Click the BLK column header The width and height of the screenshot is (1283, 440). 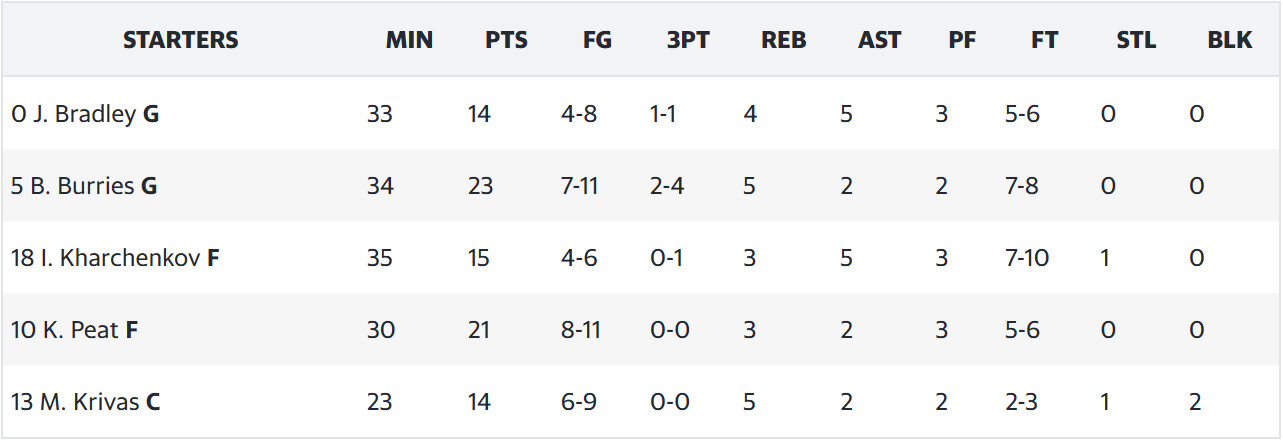click(x=1230, y=40)
